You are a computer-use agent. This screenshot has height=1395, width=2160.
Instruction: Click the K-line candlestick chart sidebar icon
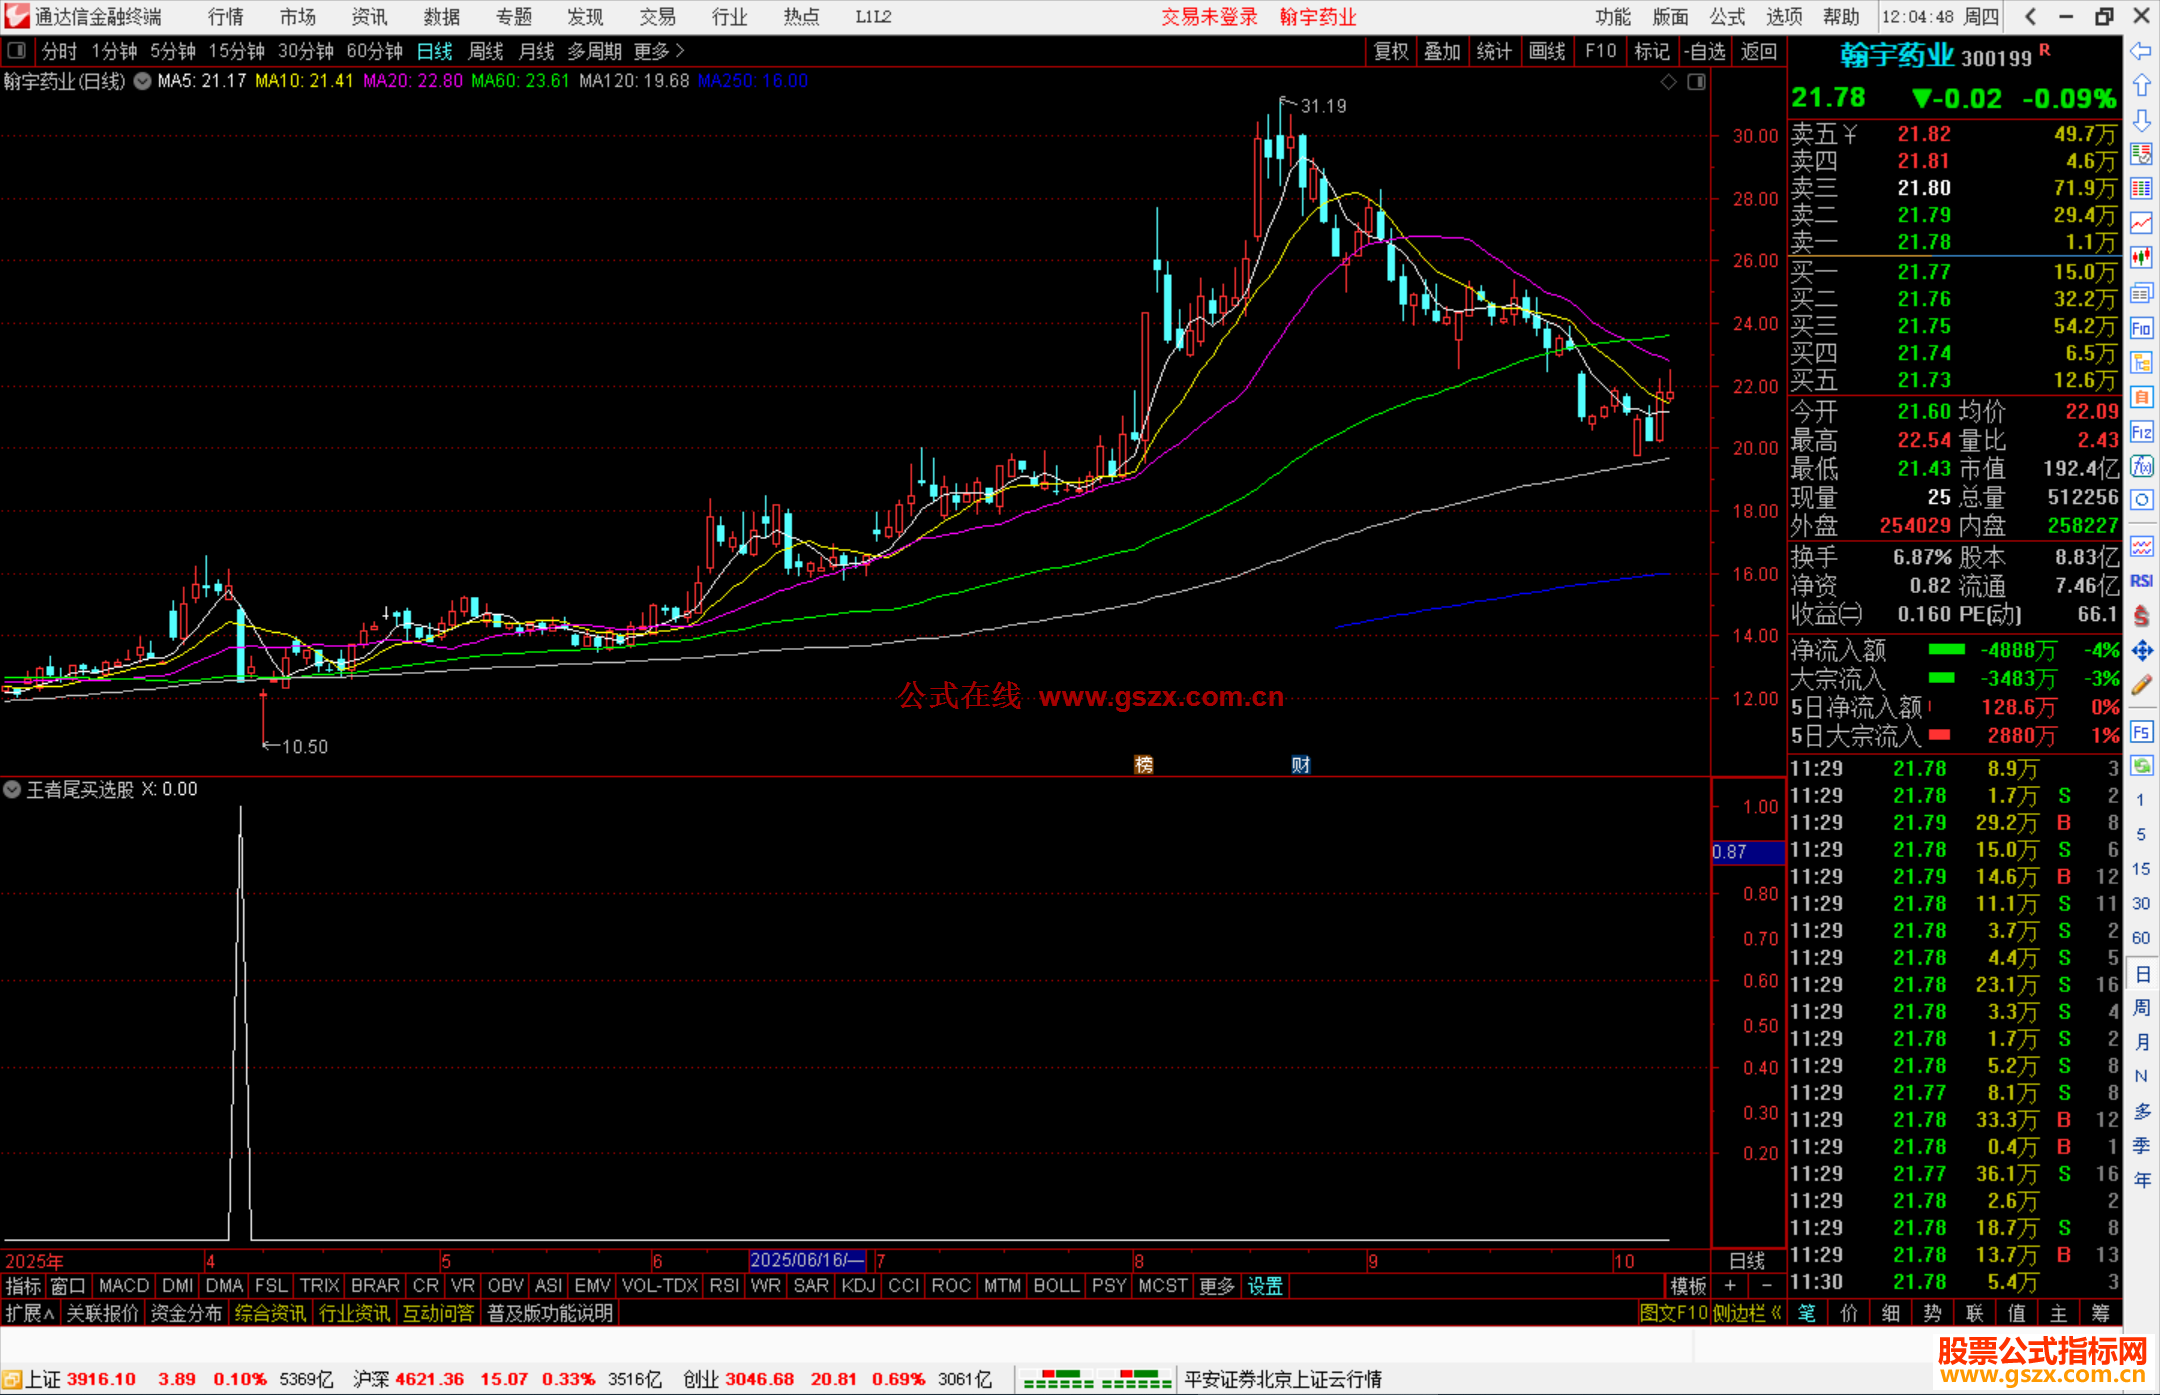[2141, 258]
